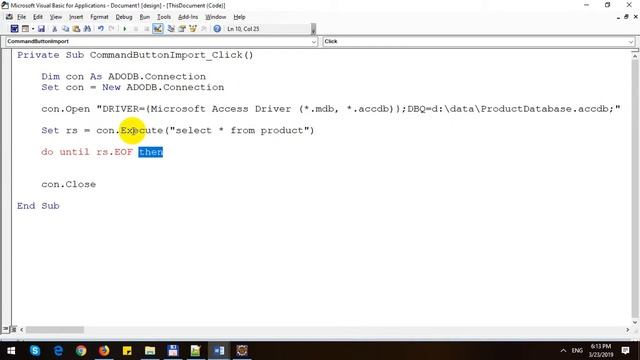Viewport: 640px width, 360px height.
Task: Expand the CommandButtonImport object dropdown
Action: click(313, 42)
